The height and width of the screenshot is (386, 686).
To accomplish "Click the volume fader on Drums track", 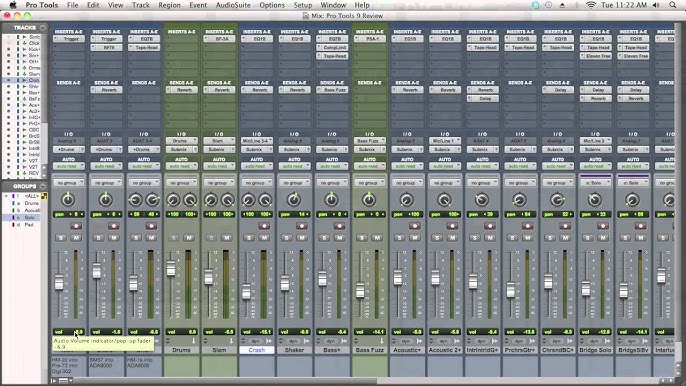I will pyautogui.click(x=171, y=268).
